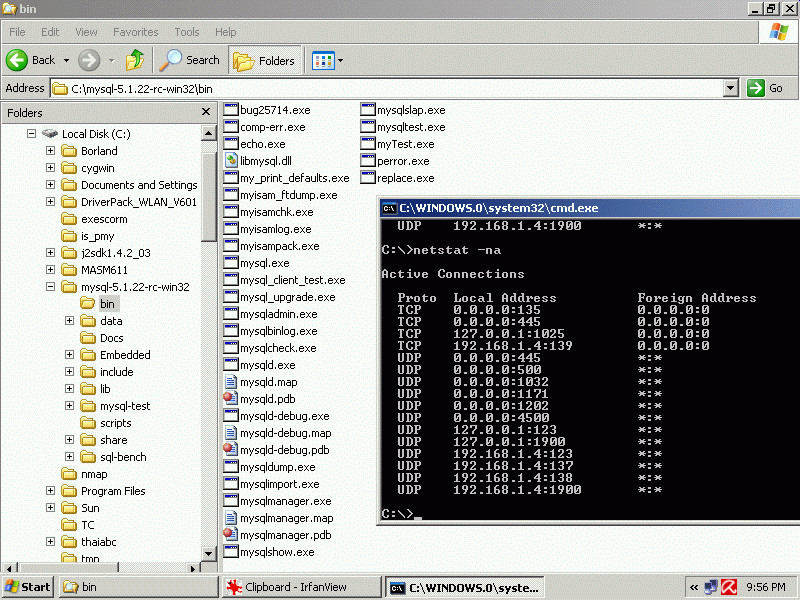Click the Folders pane scroll-down arrow
This screenshot has height=600, width=800.
pyautogui.click(x=208, y=553)
